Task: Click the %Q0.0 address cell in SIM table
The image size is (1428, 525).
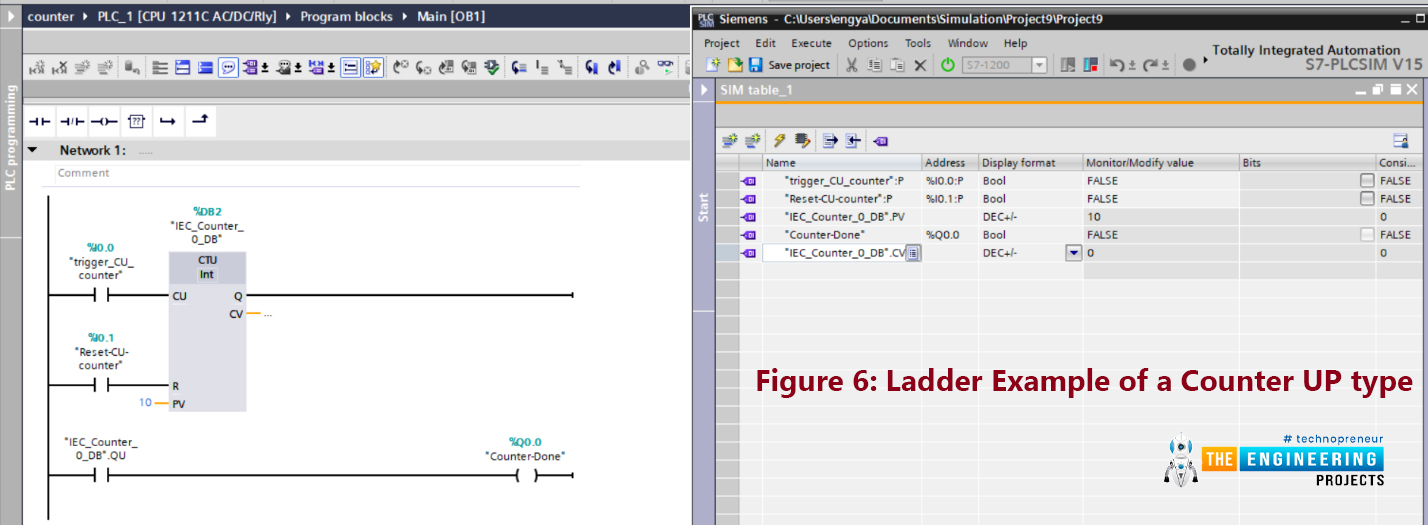Action: pos(950,235)
